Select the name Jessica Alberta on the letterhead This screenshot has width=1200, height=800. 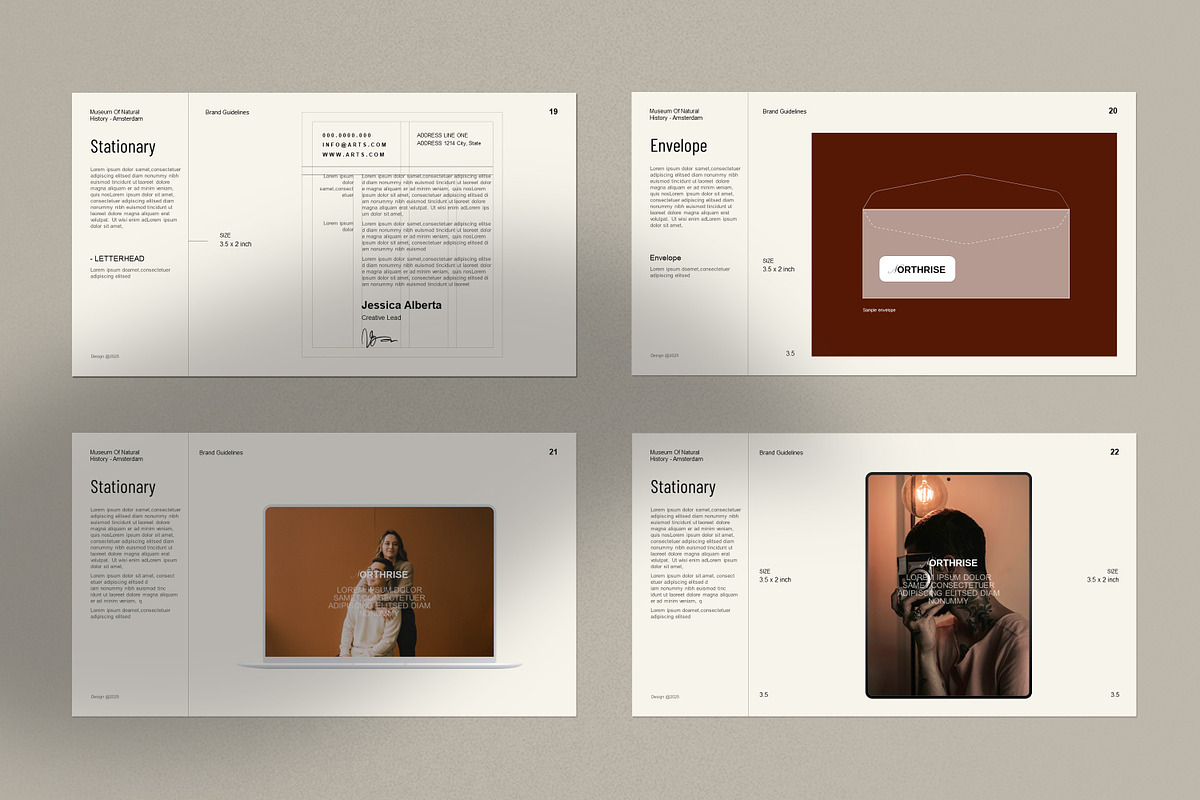[401, 305]
